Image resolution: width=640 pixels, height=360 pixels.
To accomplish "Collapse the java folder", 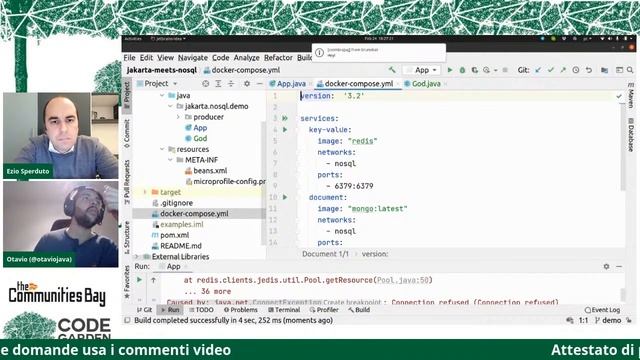I will click(x=162, y=96).
